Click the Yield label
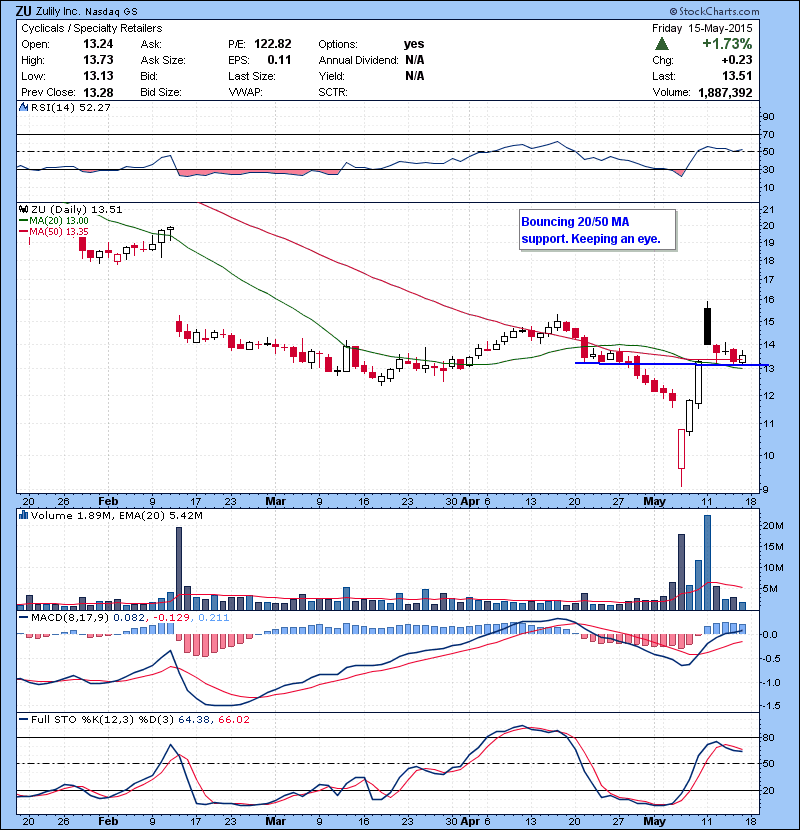This screenshot has width=800, height=830. [331, 76]
